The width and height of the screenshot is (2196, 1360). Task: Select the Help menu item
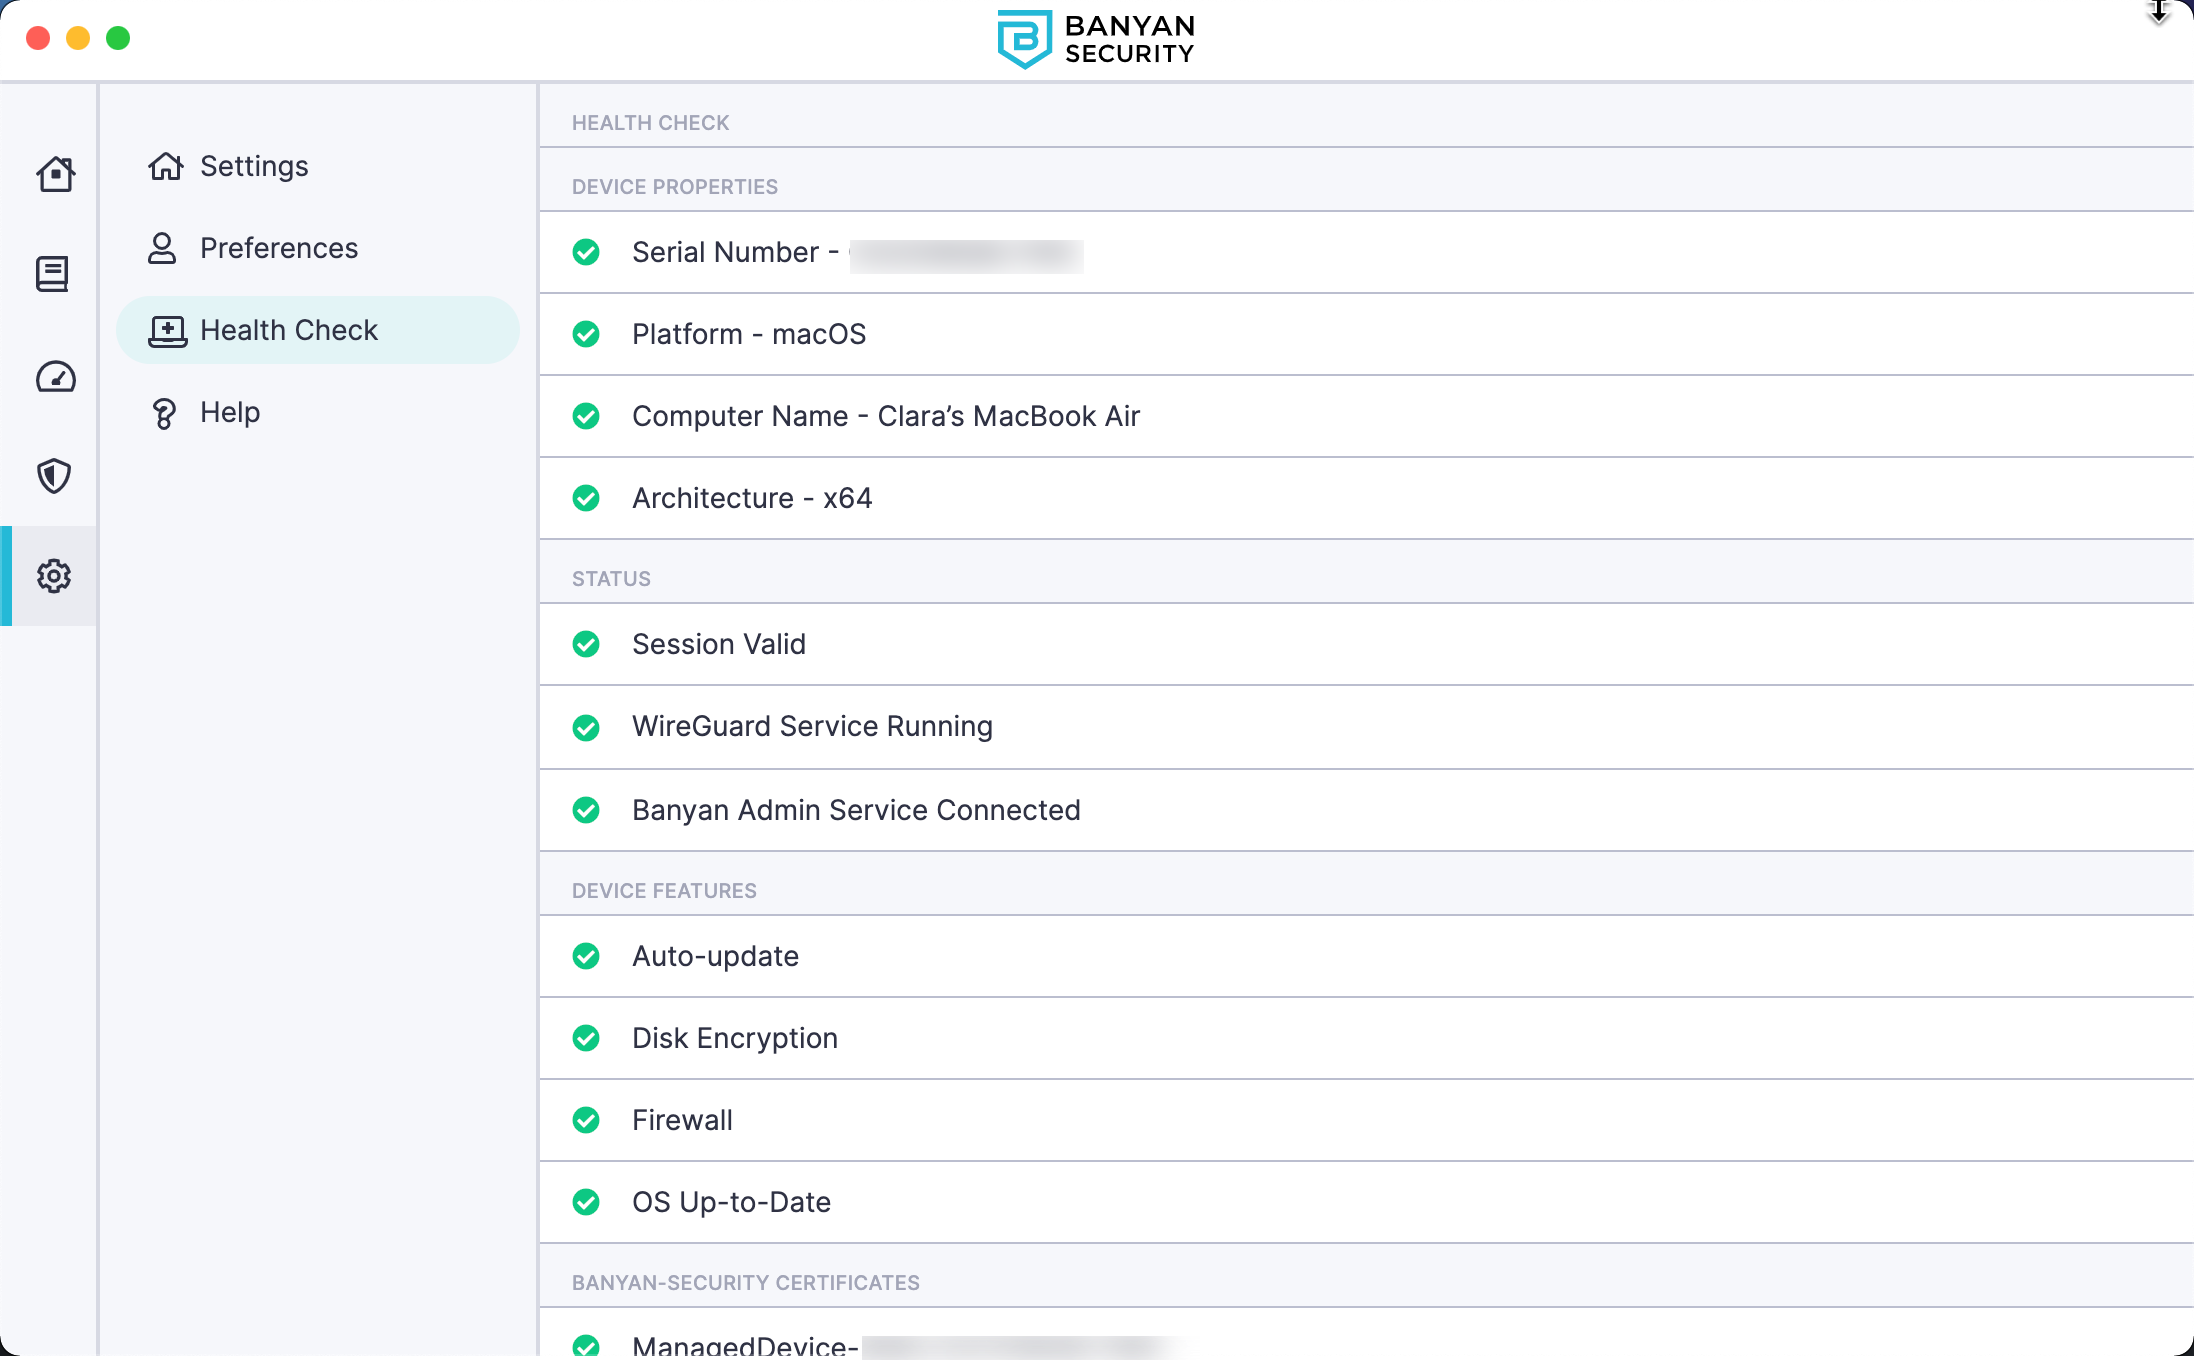pos(318,412)
